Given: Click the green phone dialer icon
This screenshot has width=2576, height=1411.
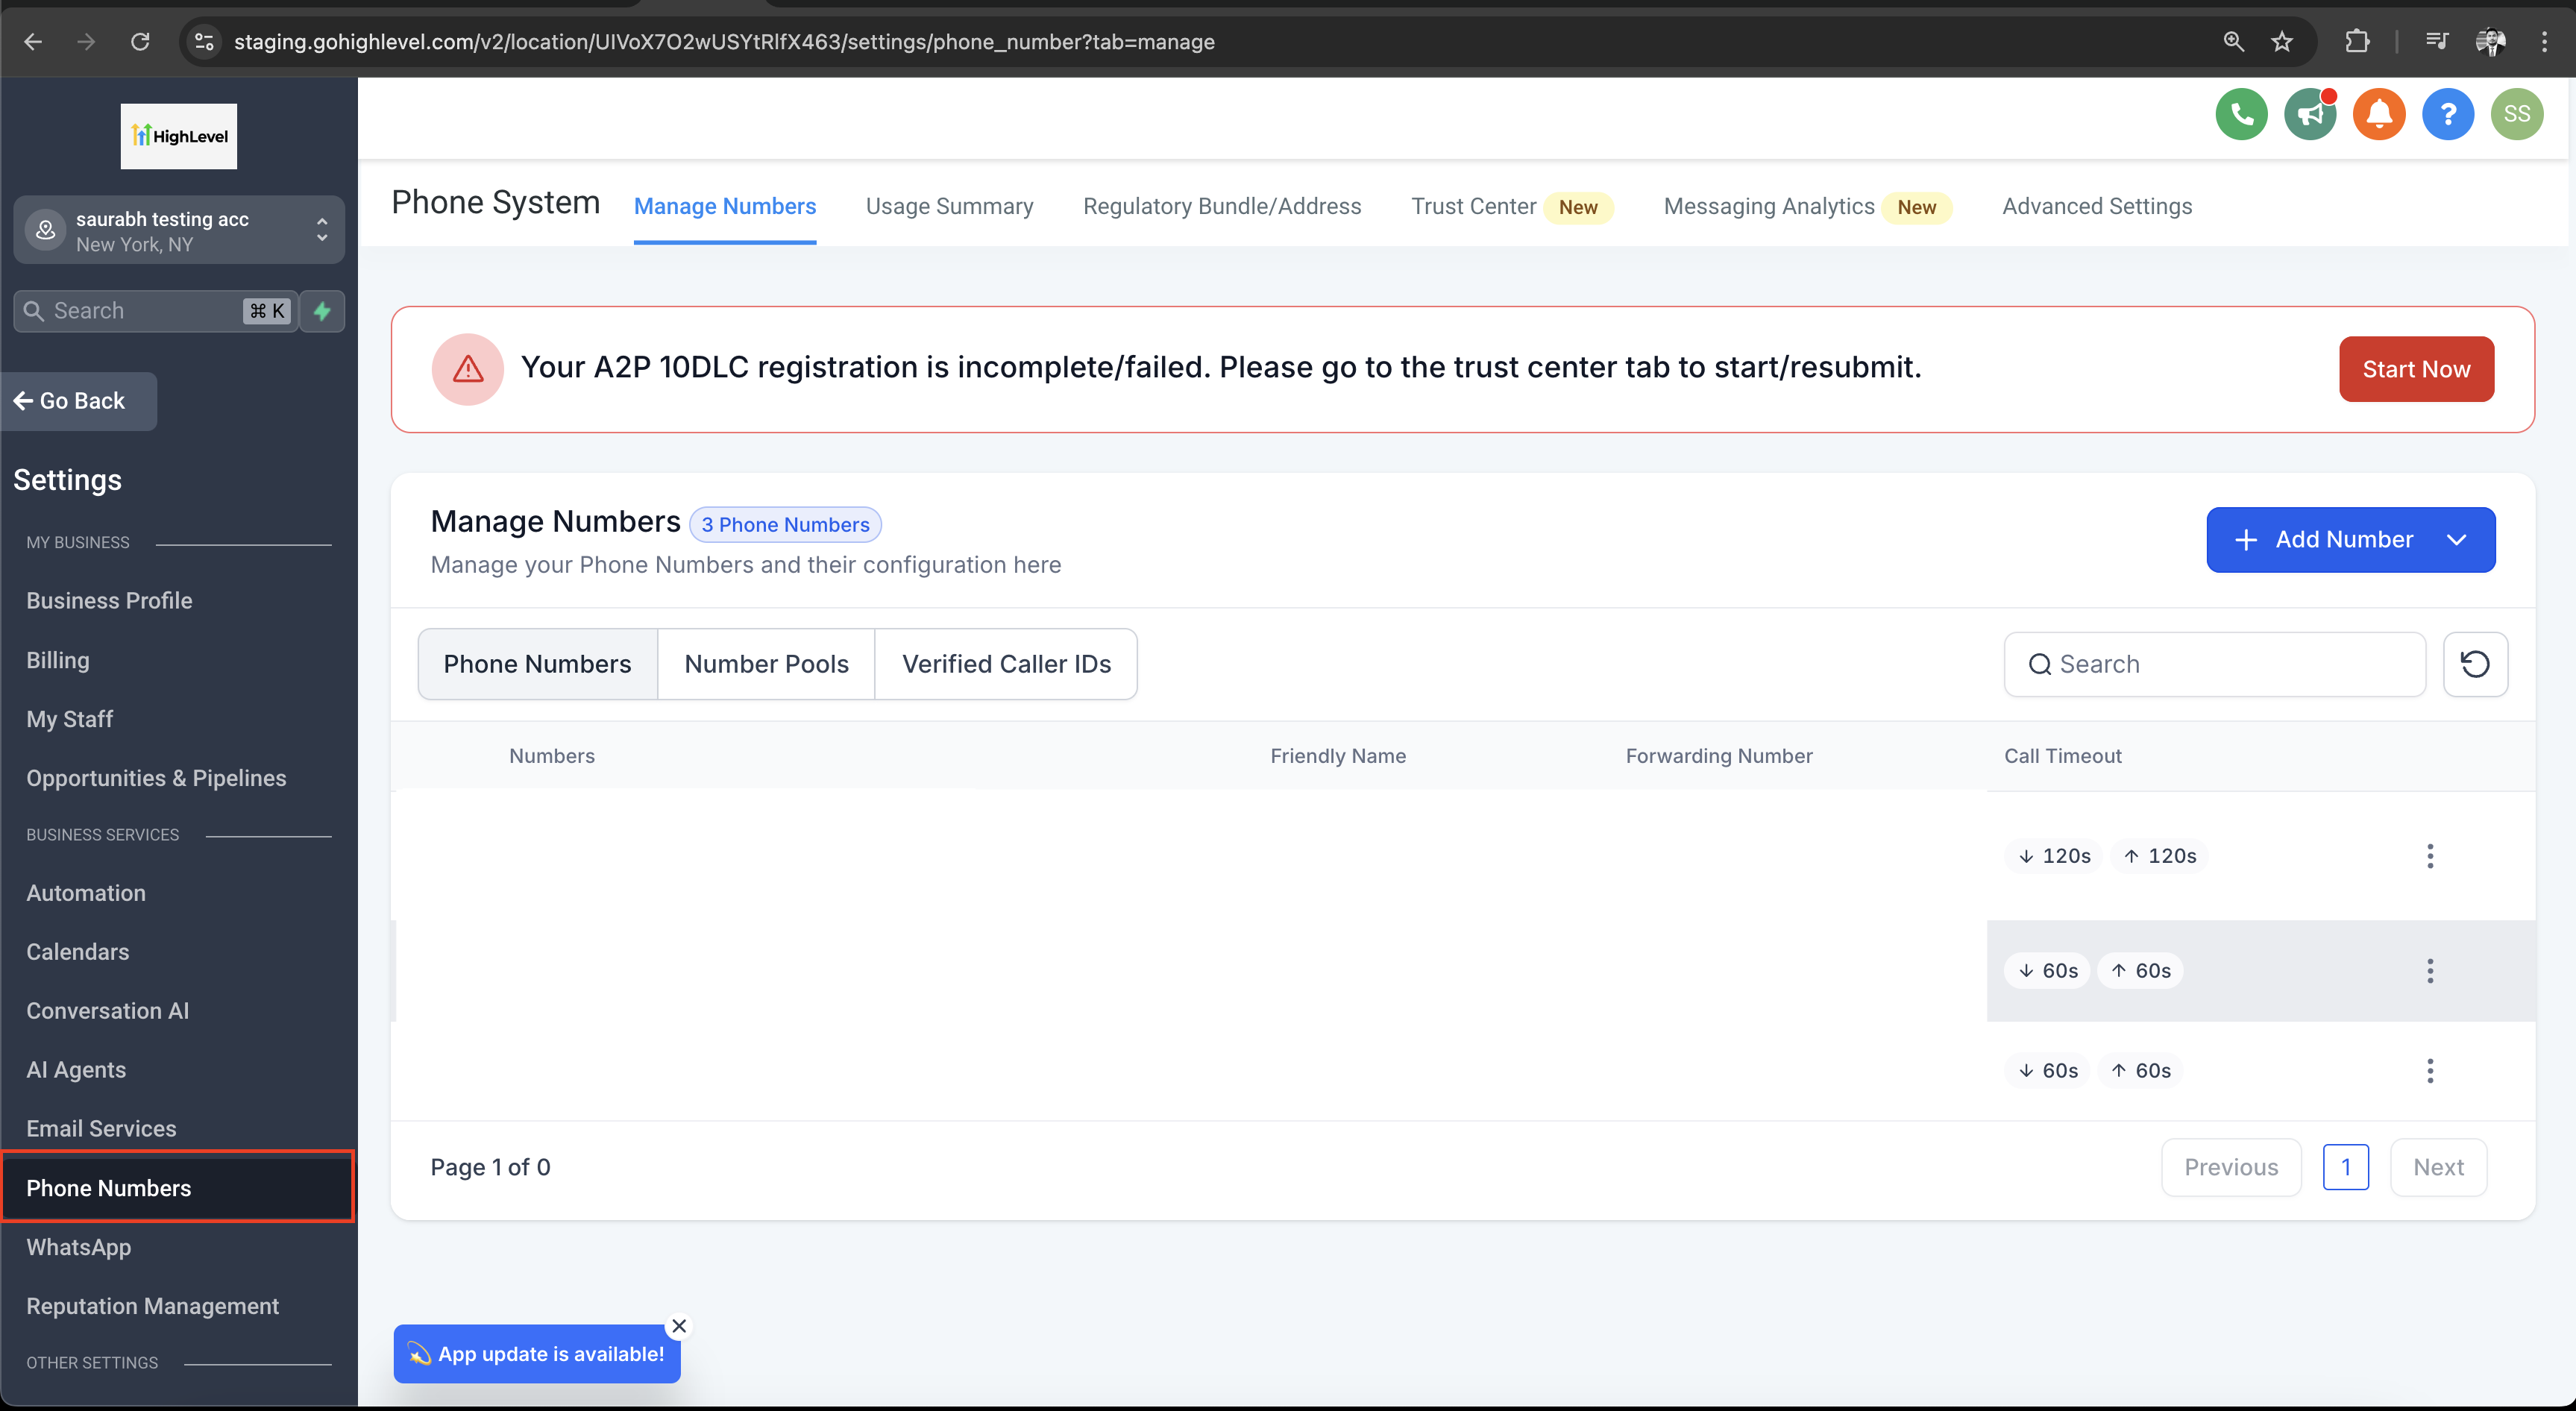Looking at the screenshot, I should [x=2241, y=114].
